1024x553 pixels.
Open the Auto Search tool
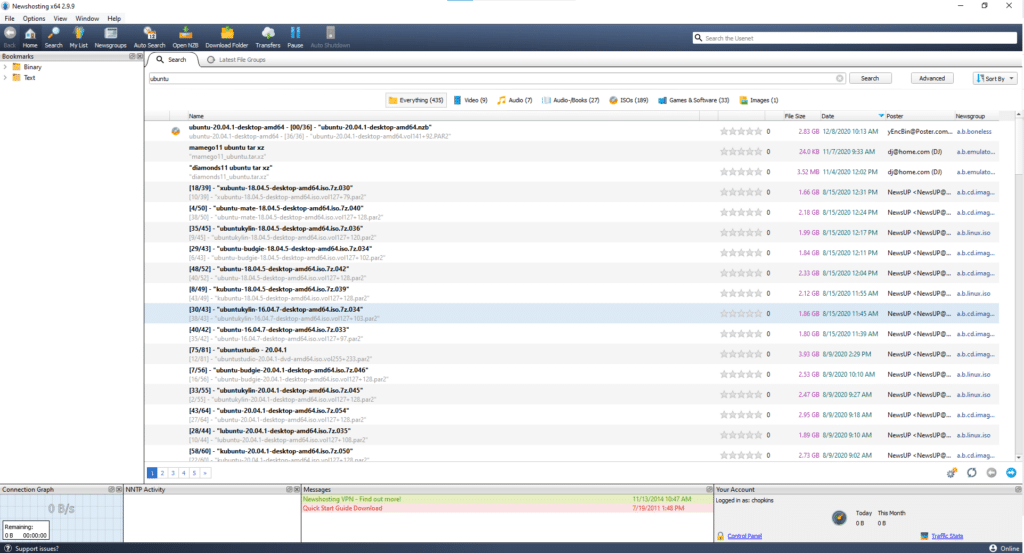coord(150,37)
